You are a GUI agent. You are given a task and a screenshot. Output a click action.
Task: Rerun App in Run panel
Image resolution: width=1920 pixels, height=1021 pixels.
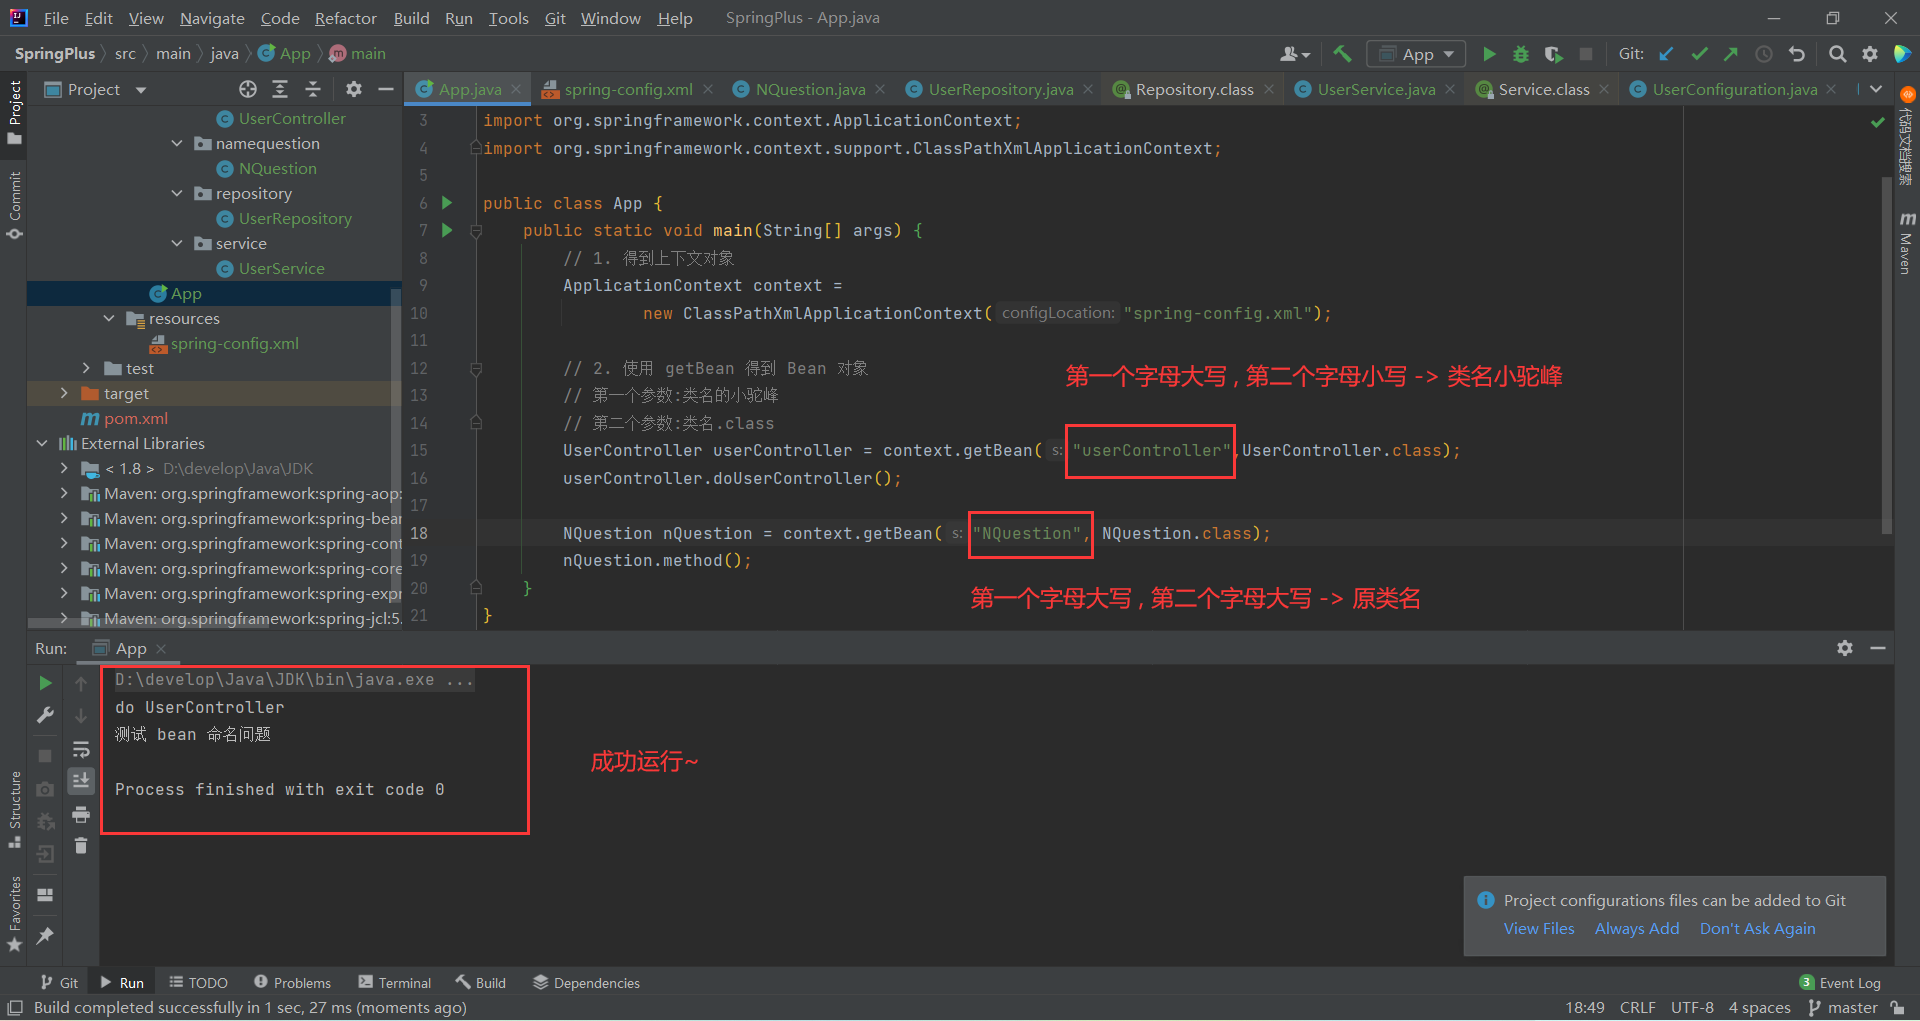coord(45,683)
